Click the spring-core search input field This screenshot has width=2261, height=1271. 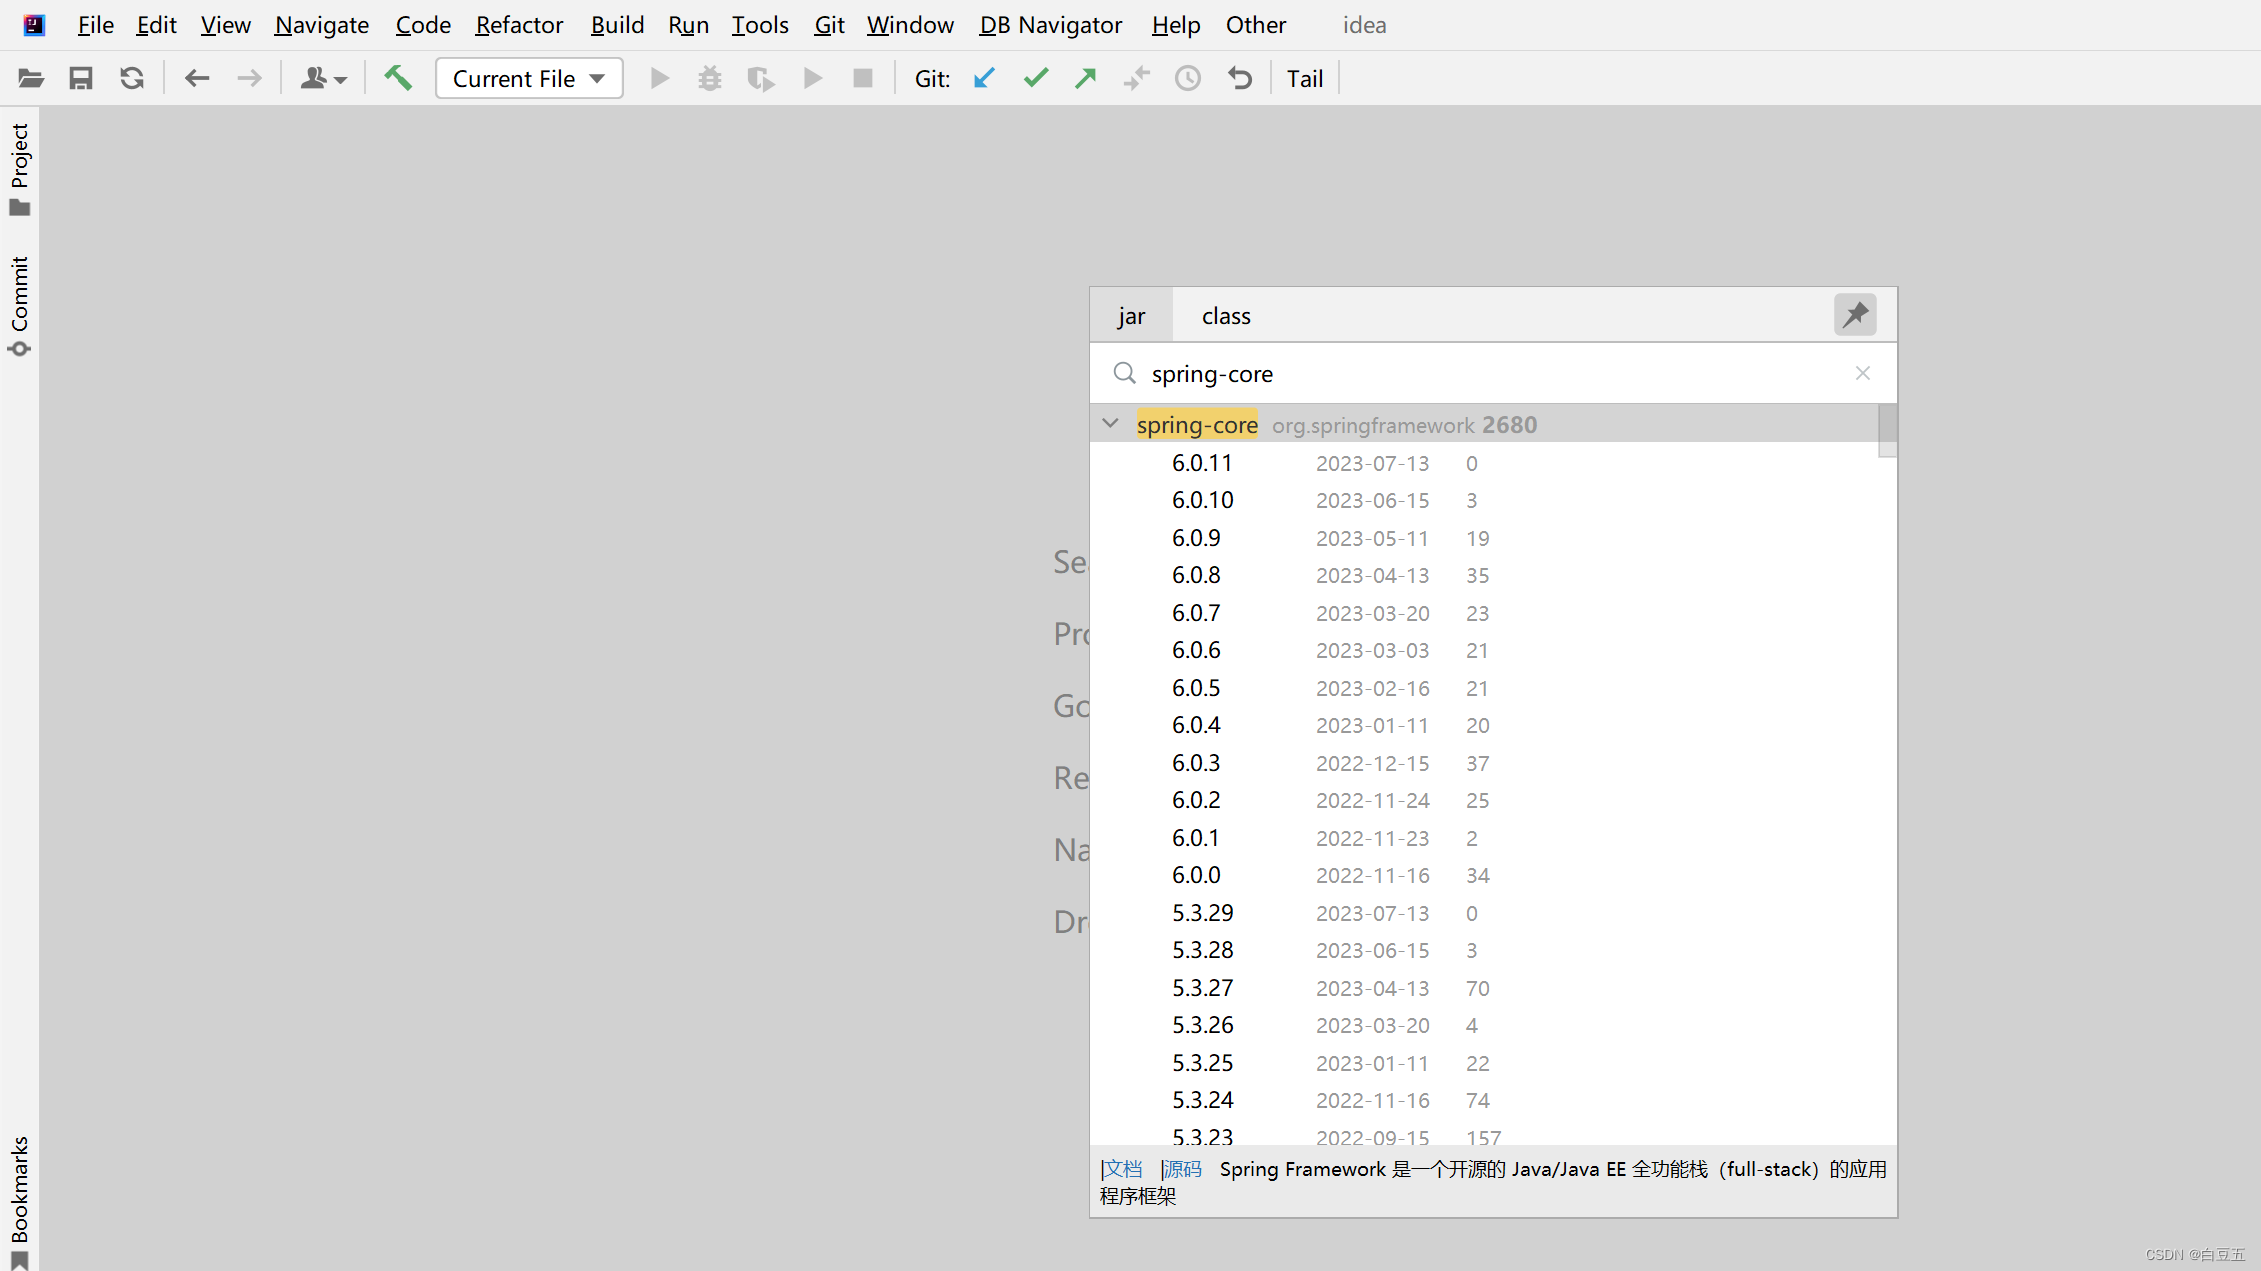click(1492, 374)
